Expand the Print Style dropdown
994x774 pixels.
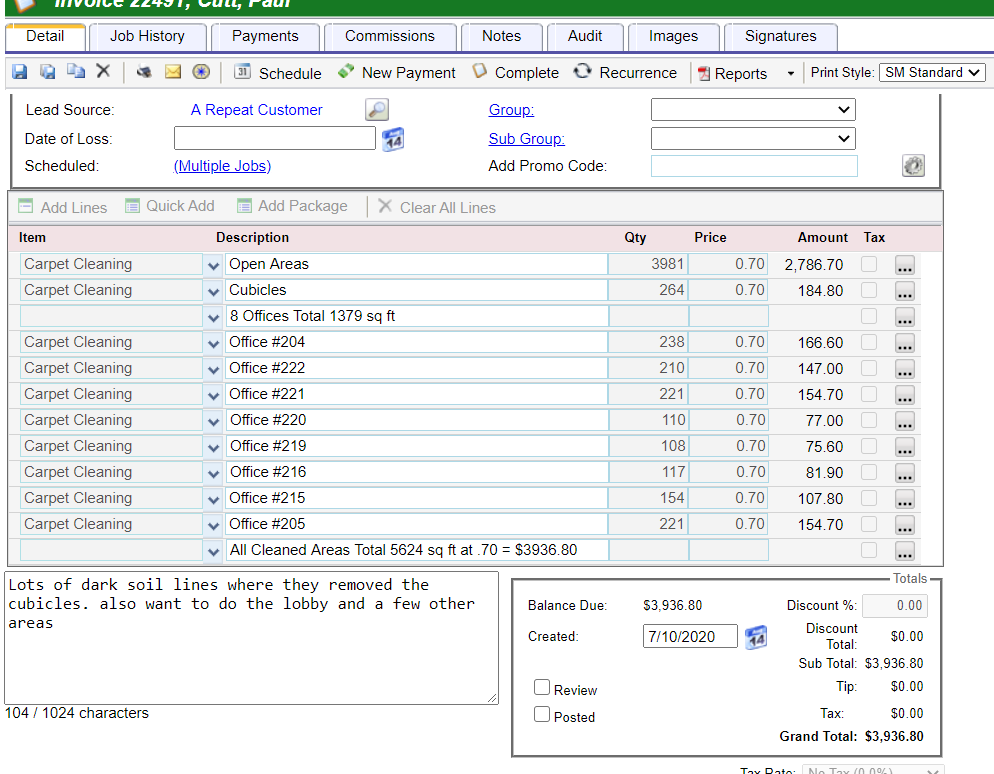[932, 73]
